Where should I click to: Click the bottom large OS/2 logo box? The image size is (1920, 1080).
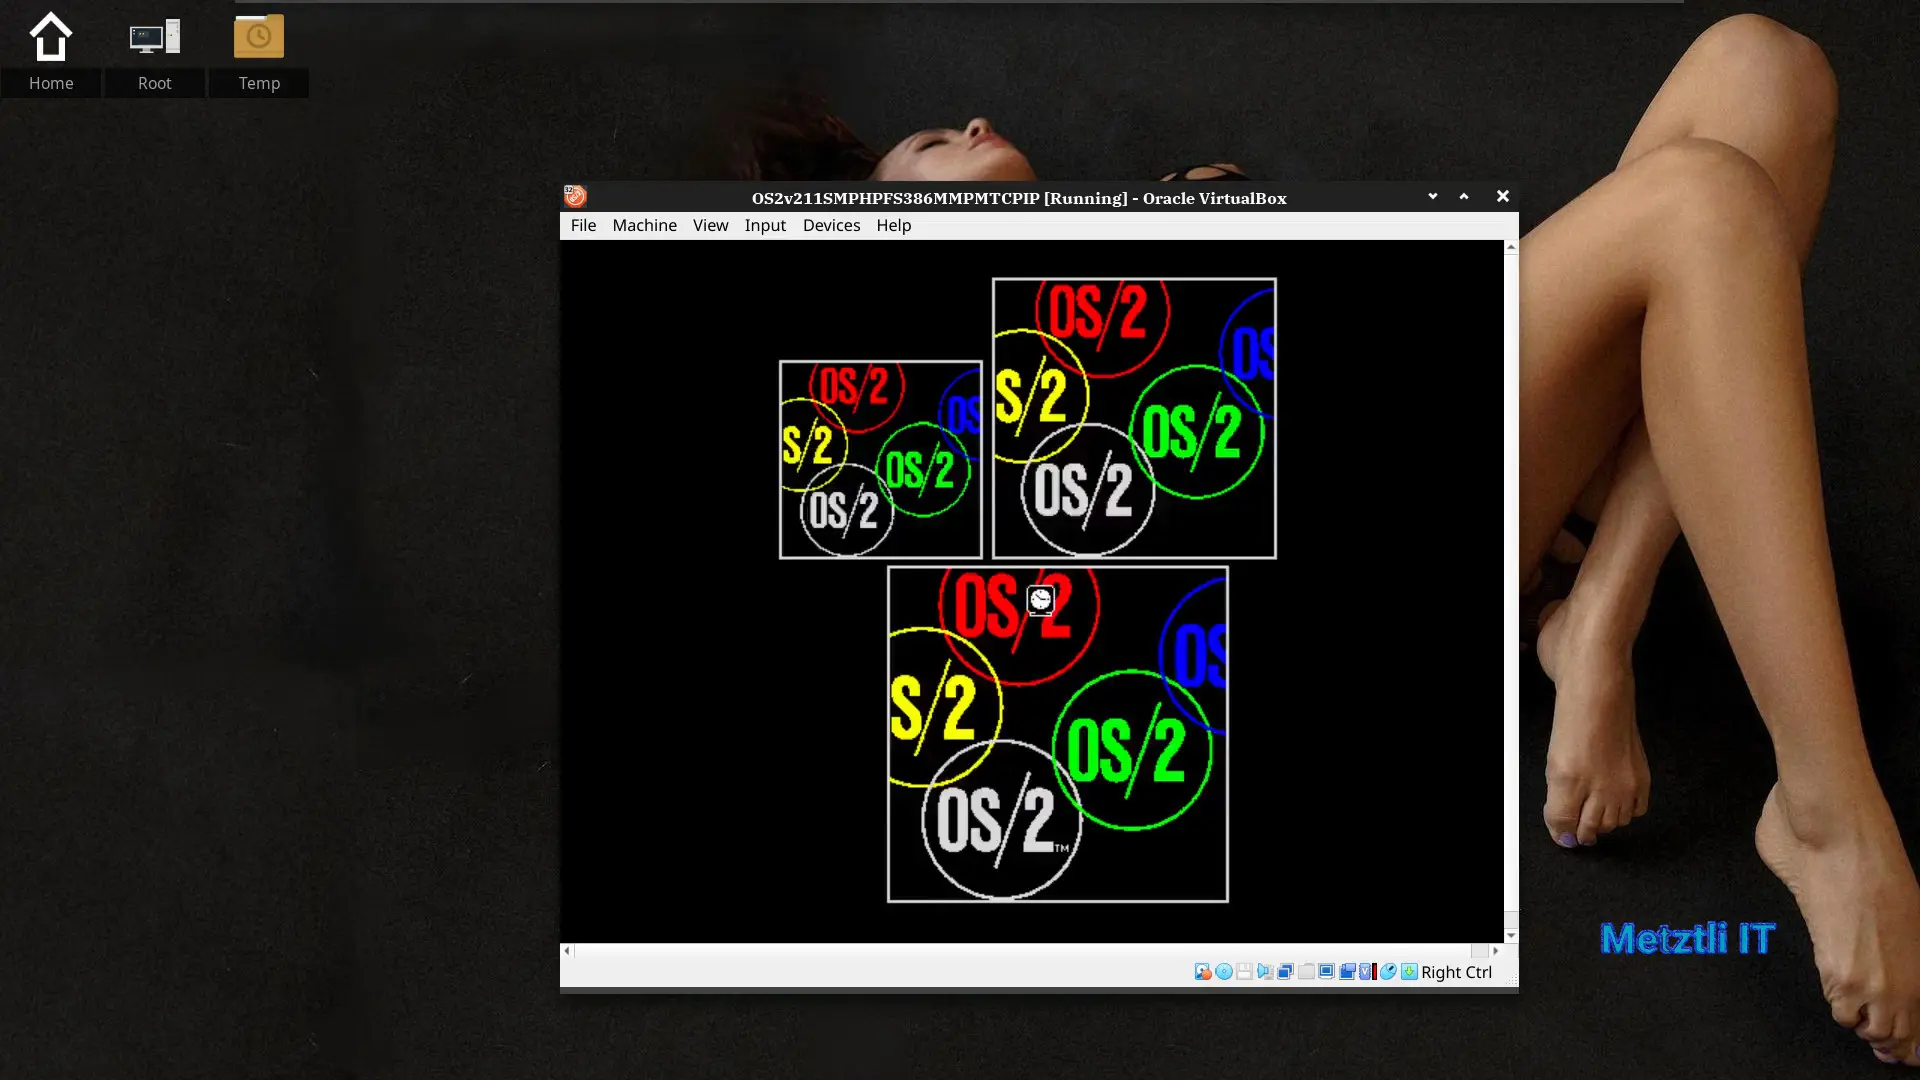click(1058, 734)
